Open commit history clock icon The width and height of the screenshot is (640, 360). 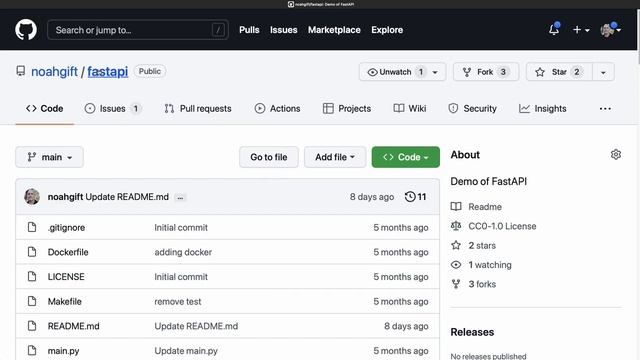point(410,197)
